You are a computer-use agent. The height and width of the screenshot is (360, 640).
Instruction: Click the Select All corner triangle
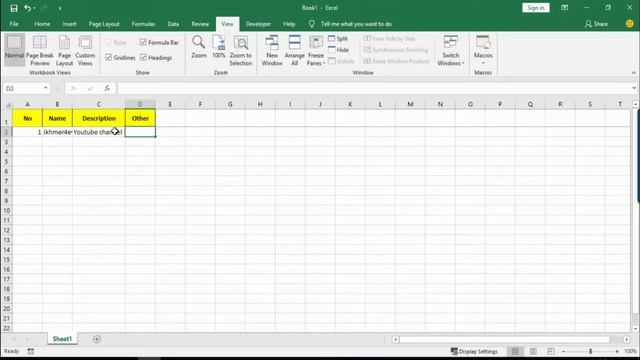pos(8,105)
